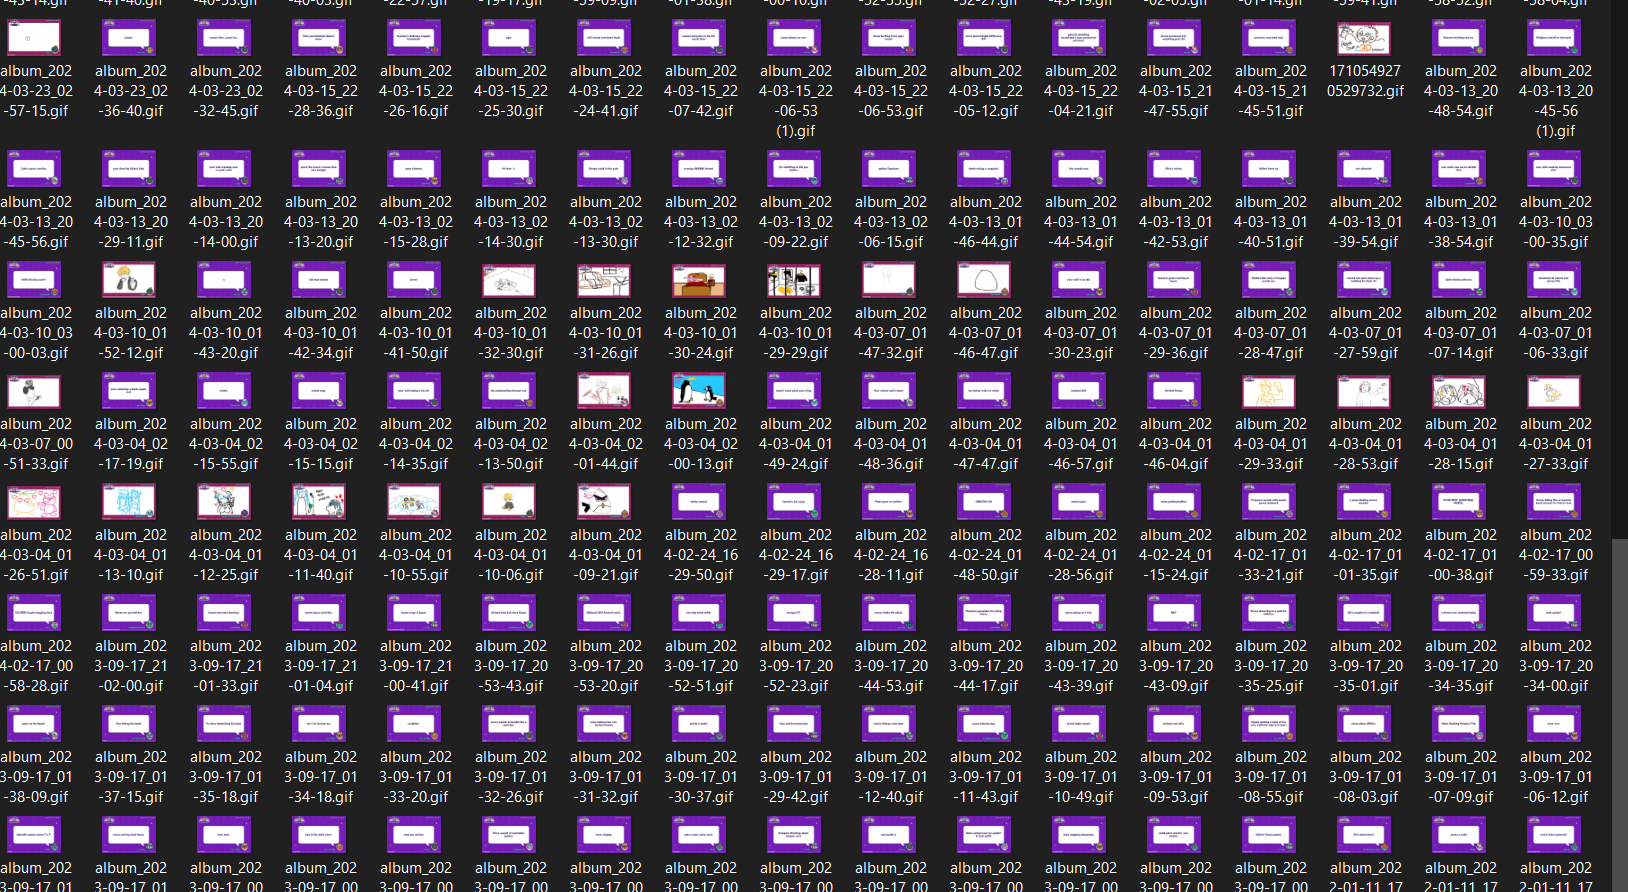Select drawing thumbnail album_2024-03-10_01-52-12.gif
The image size is (1628, 892).
coord(129,280)
